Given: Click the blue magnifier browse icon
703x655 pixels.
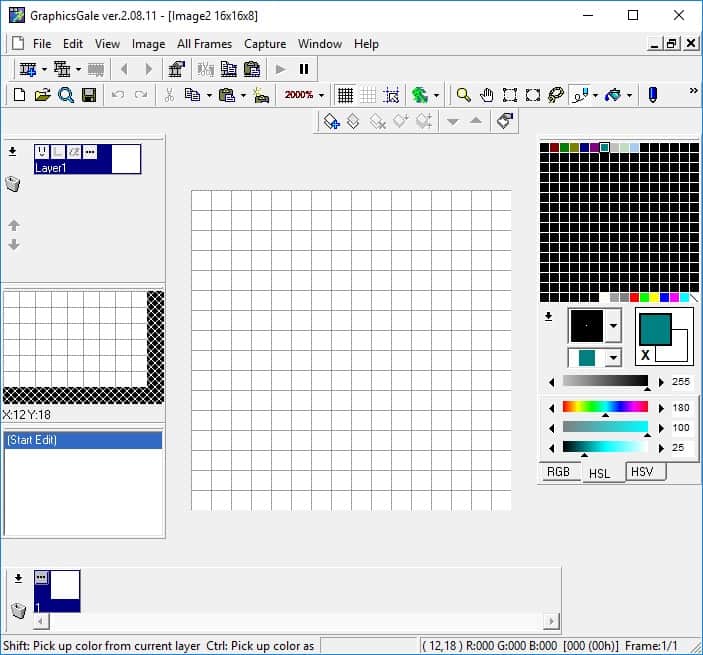Looking at the screenshot, I should tap(66, 95).
